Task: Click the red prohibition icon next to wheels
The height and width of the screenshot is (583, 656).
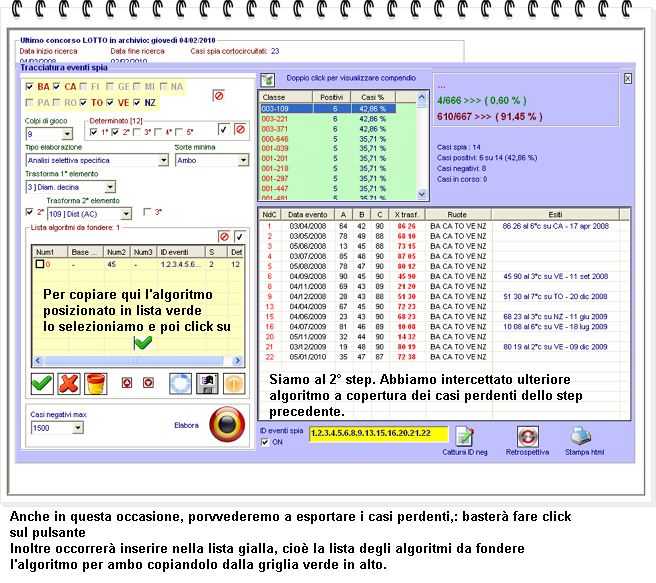Action: [218, 96]
